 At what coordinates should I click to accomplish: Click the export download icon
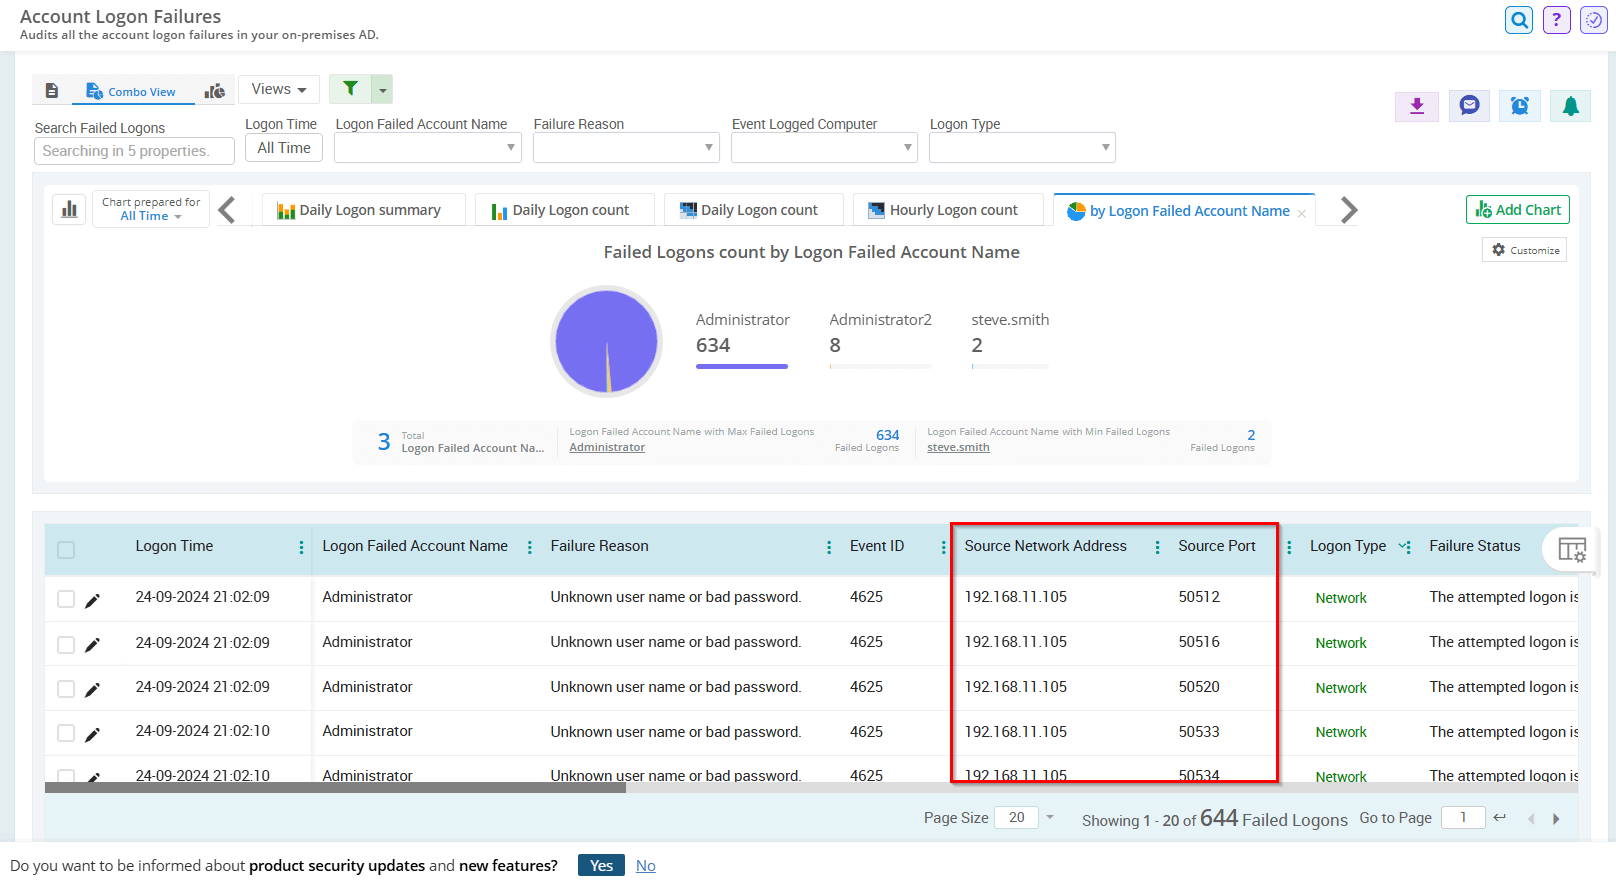click(1417, 106)
